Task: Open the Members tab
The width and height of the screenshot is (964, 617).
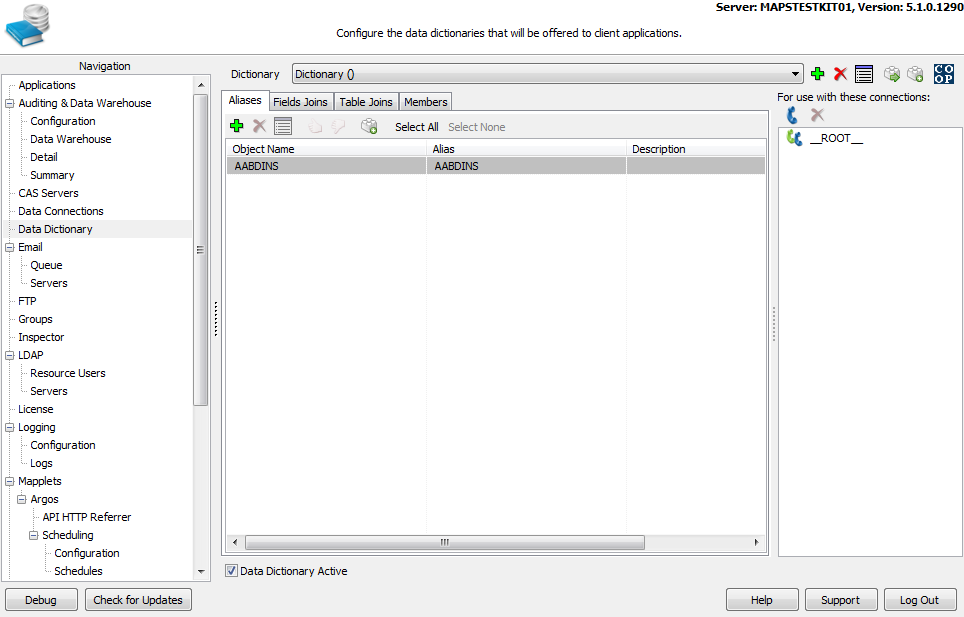Action: [425, 102]
